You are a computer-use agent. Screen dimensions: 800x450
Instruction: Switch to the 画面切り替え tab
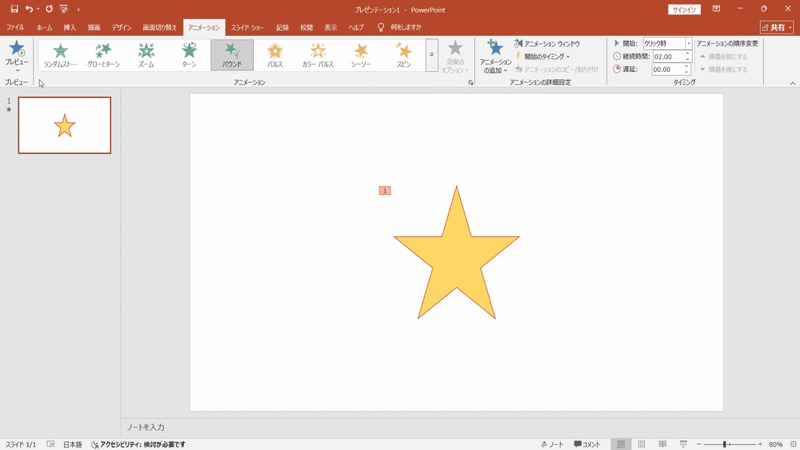coord(159,28)
